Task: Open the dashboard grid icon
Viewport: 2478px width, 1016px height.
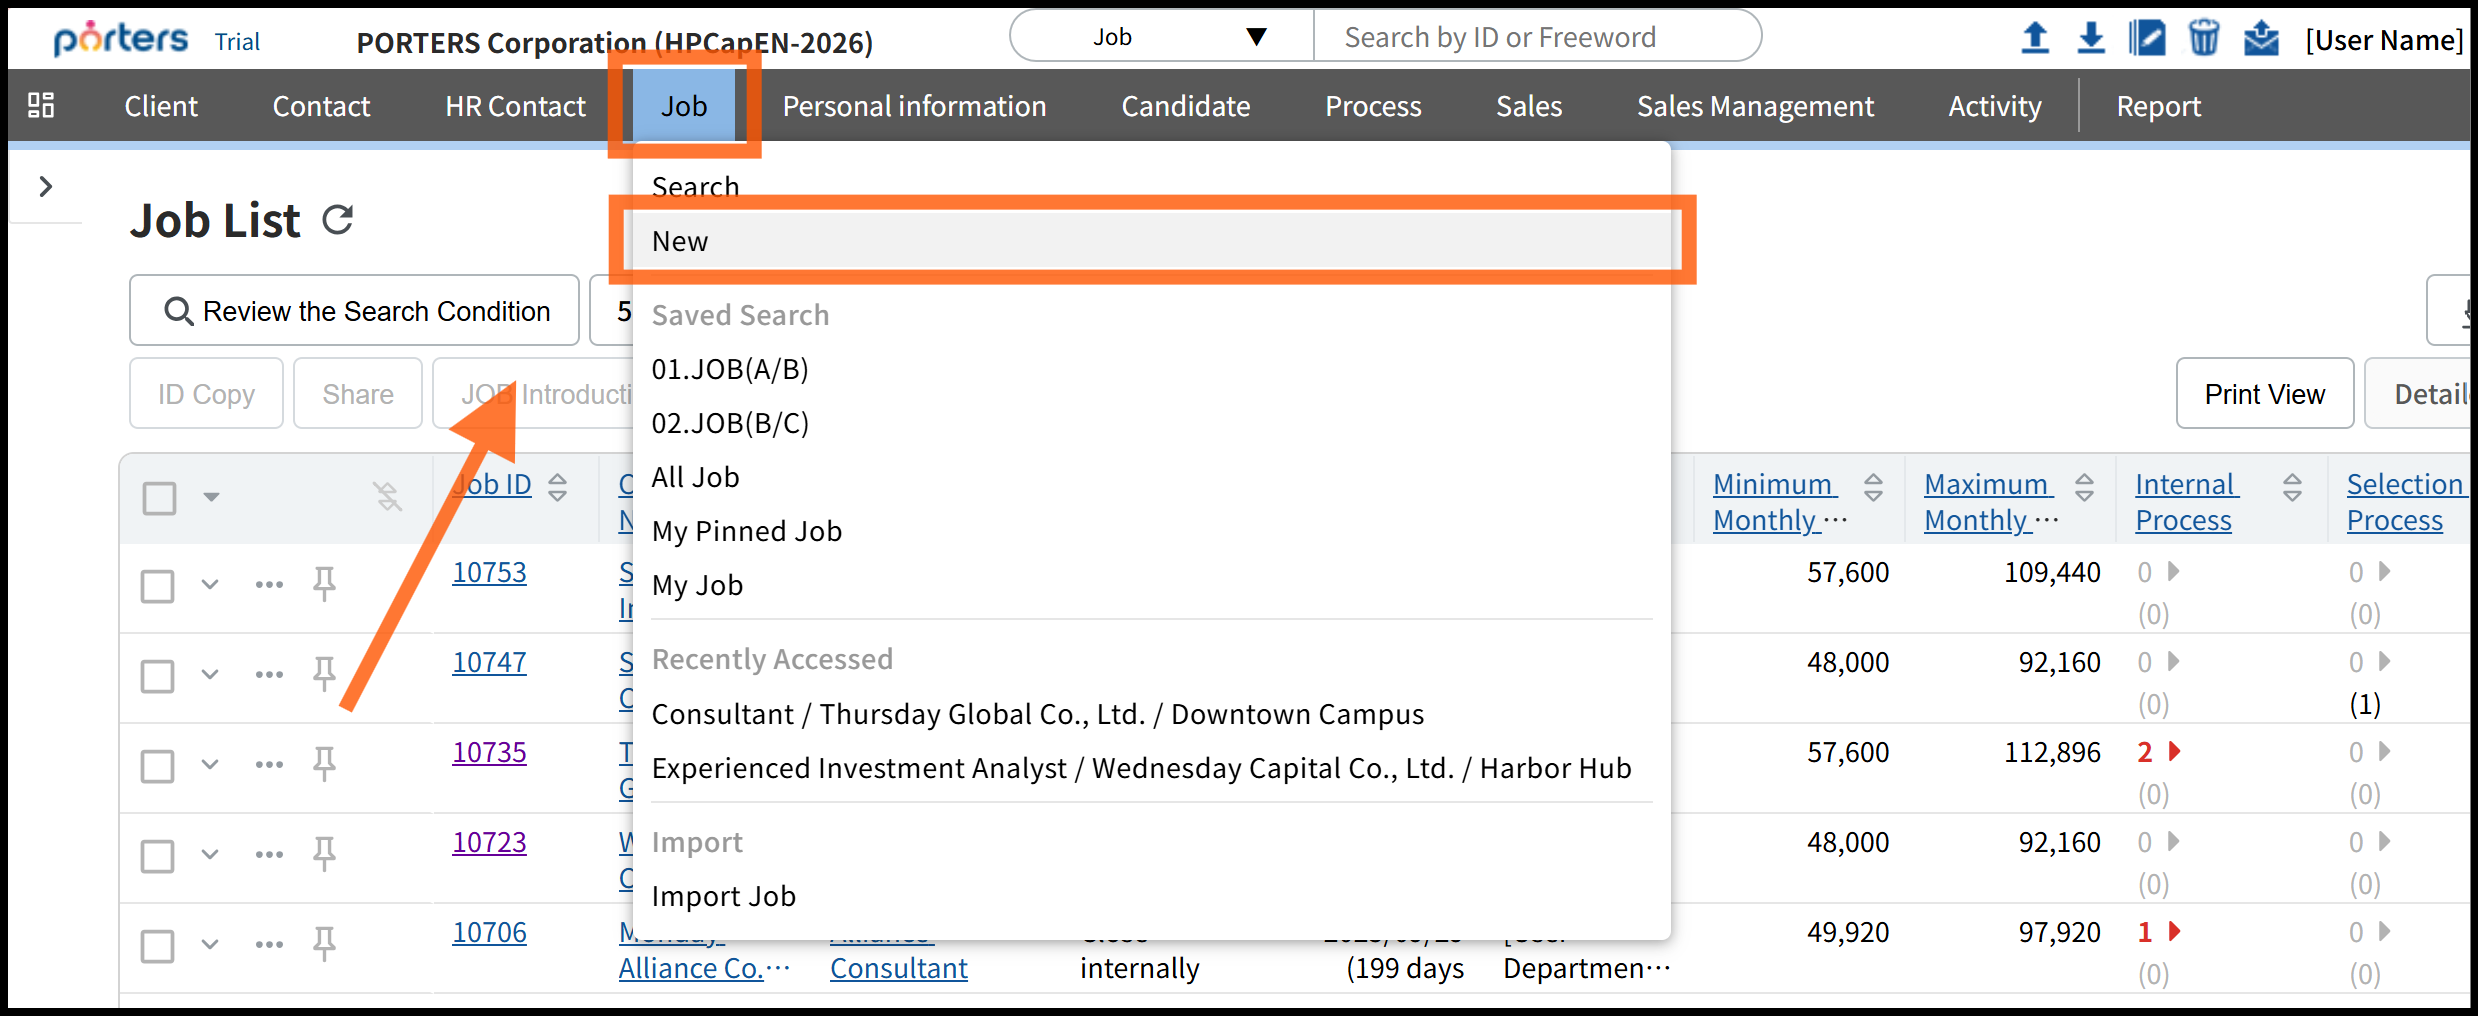Action: coord(41,105)
